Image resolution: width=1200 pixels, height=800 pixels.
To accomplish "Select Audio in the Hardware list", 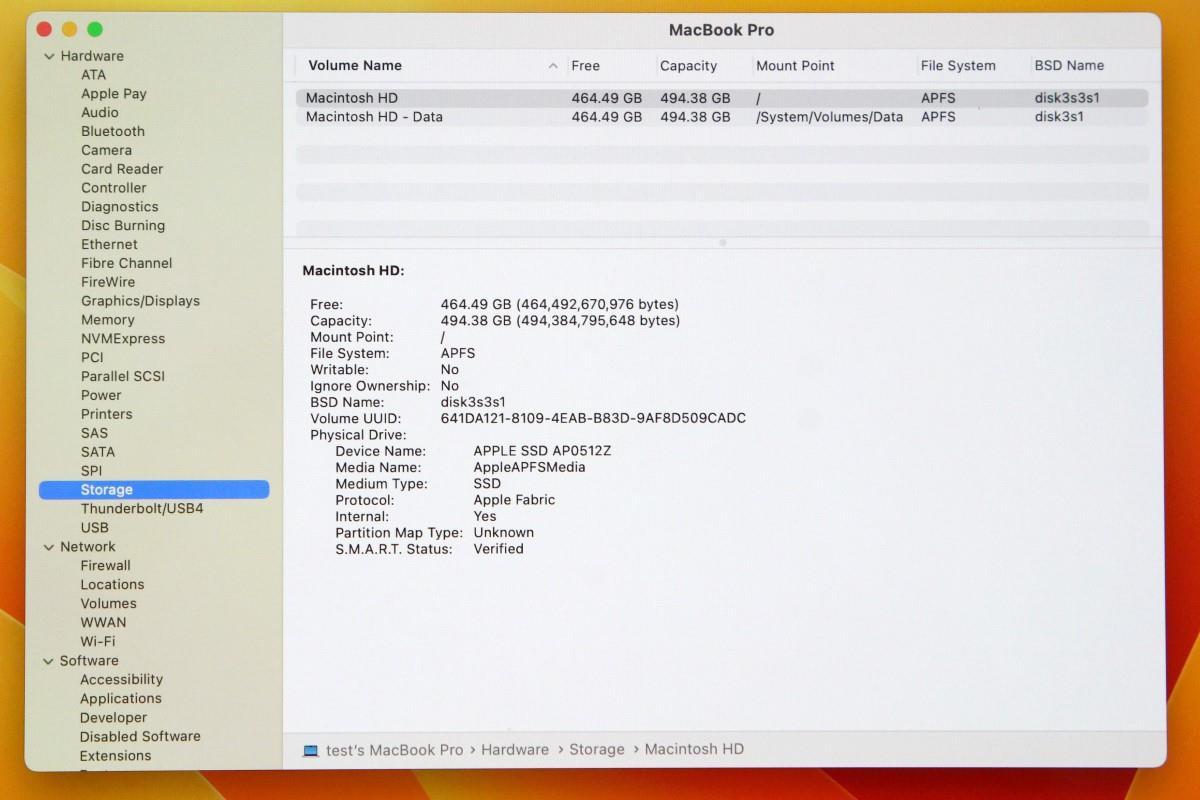I will 100,113.
